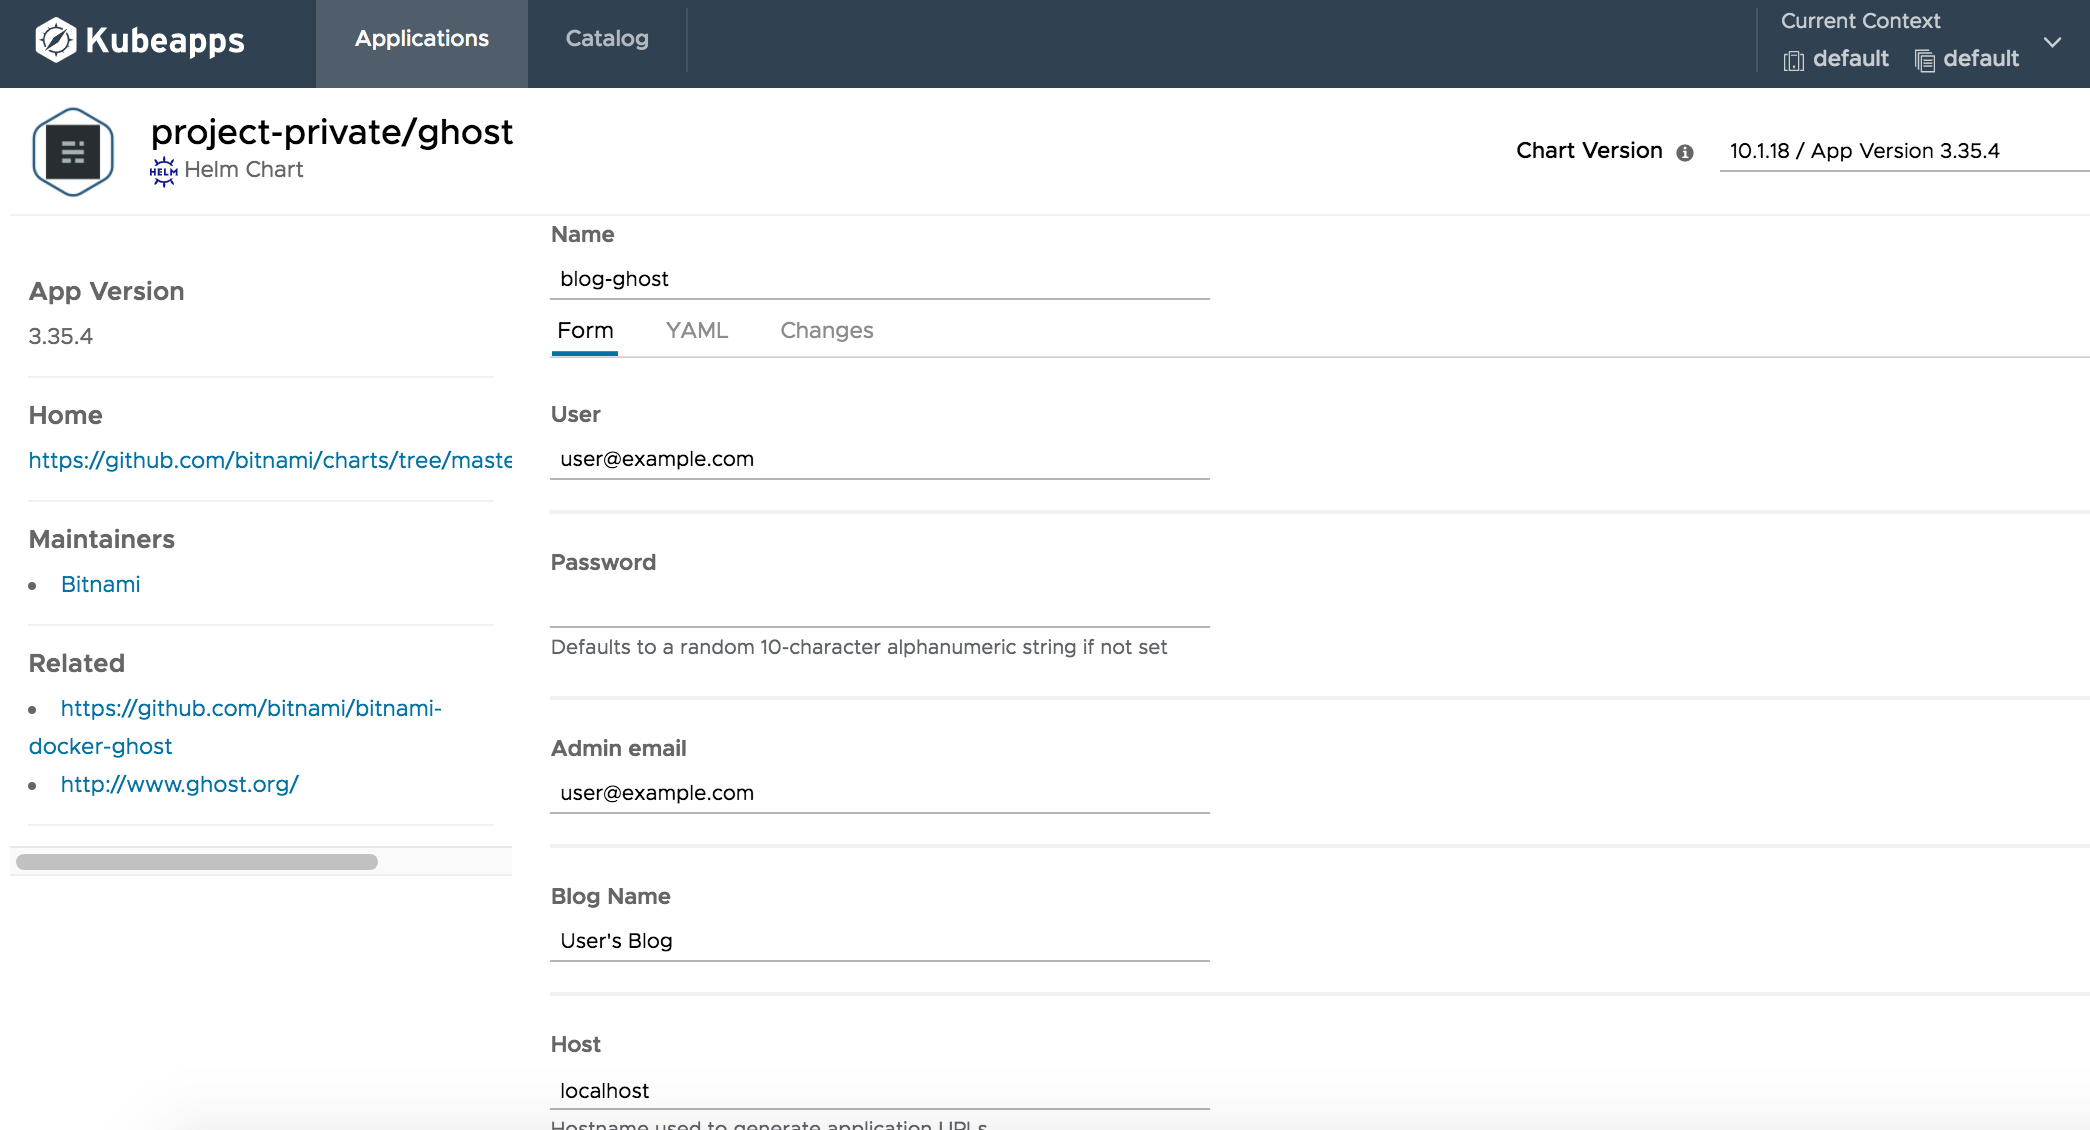Expand the Current Context chevron
This screenshot has height=1130, width=2090.
tap(2053, 43)
